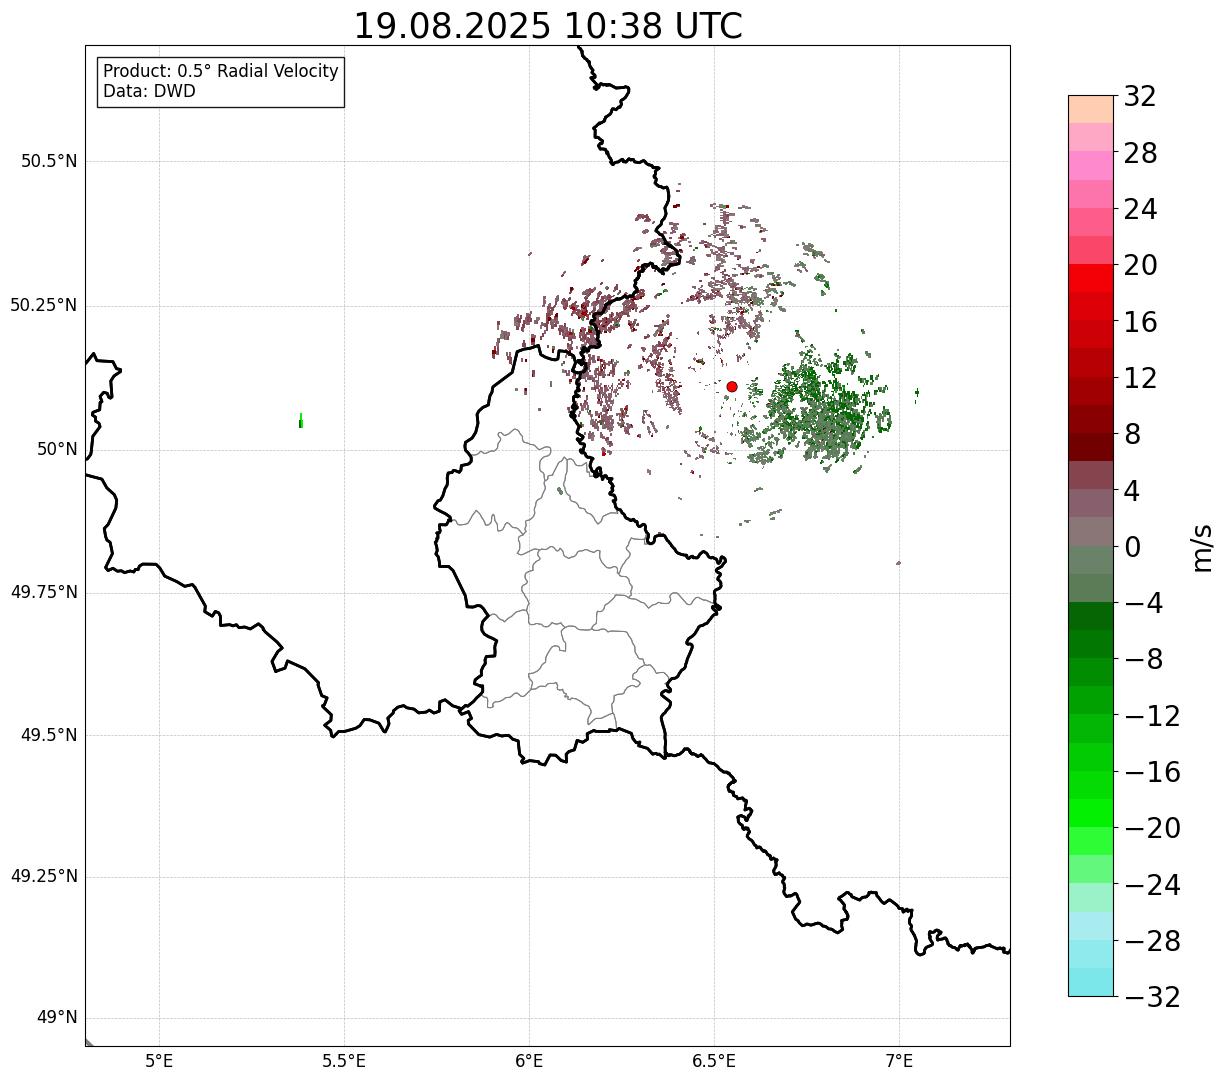
Task: Click the 5.5°E longitude label
Action: (344, 1062)
